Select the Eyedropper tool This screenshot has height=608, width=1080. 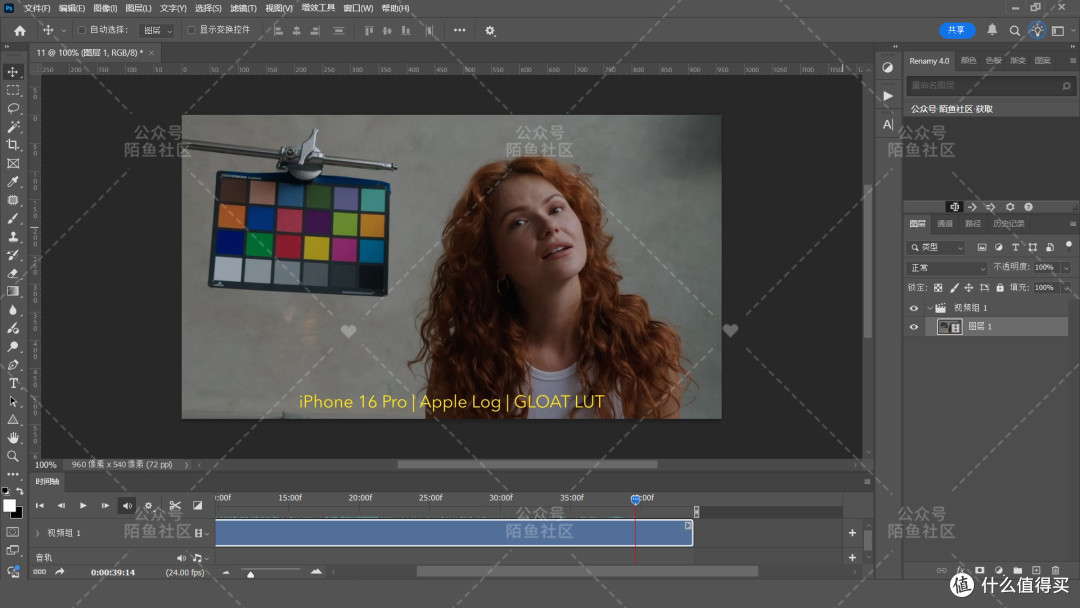(13, 182)
